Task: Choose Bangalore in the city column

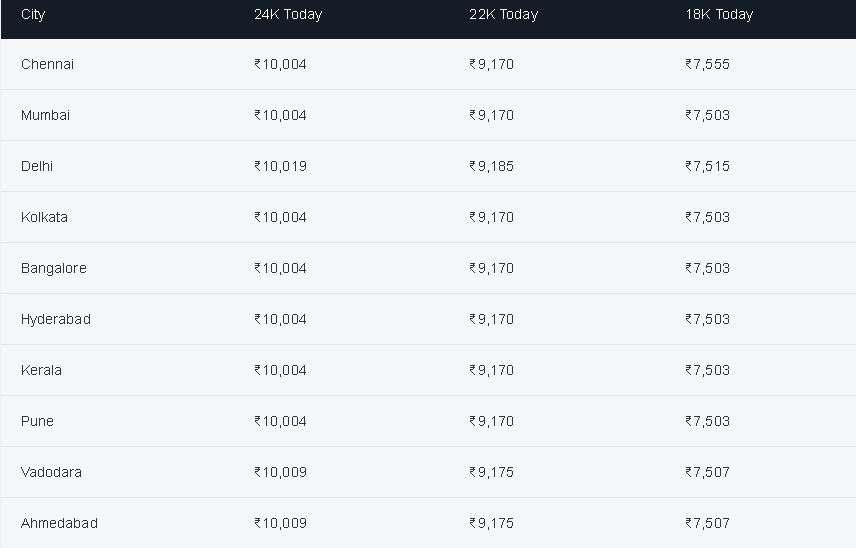Action: (54, 269)
